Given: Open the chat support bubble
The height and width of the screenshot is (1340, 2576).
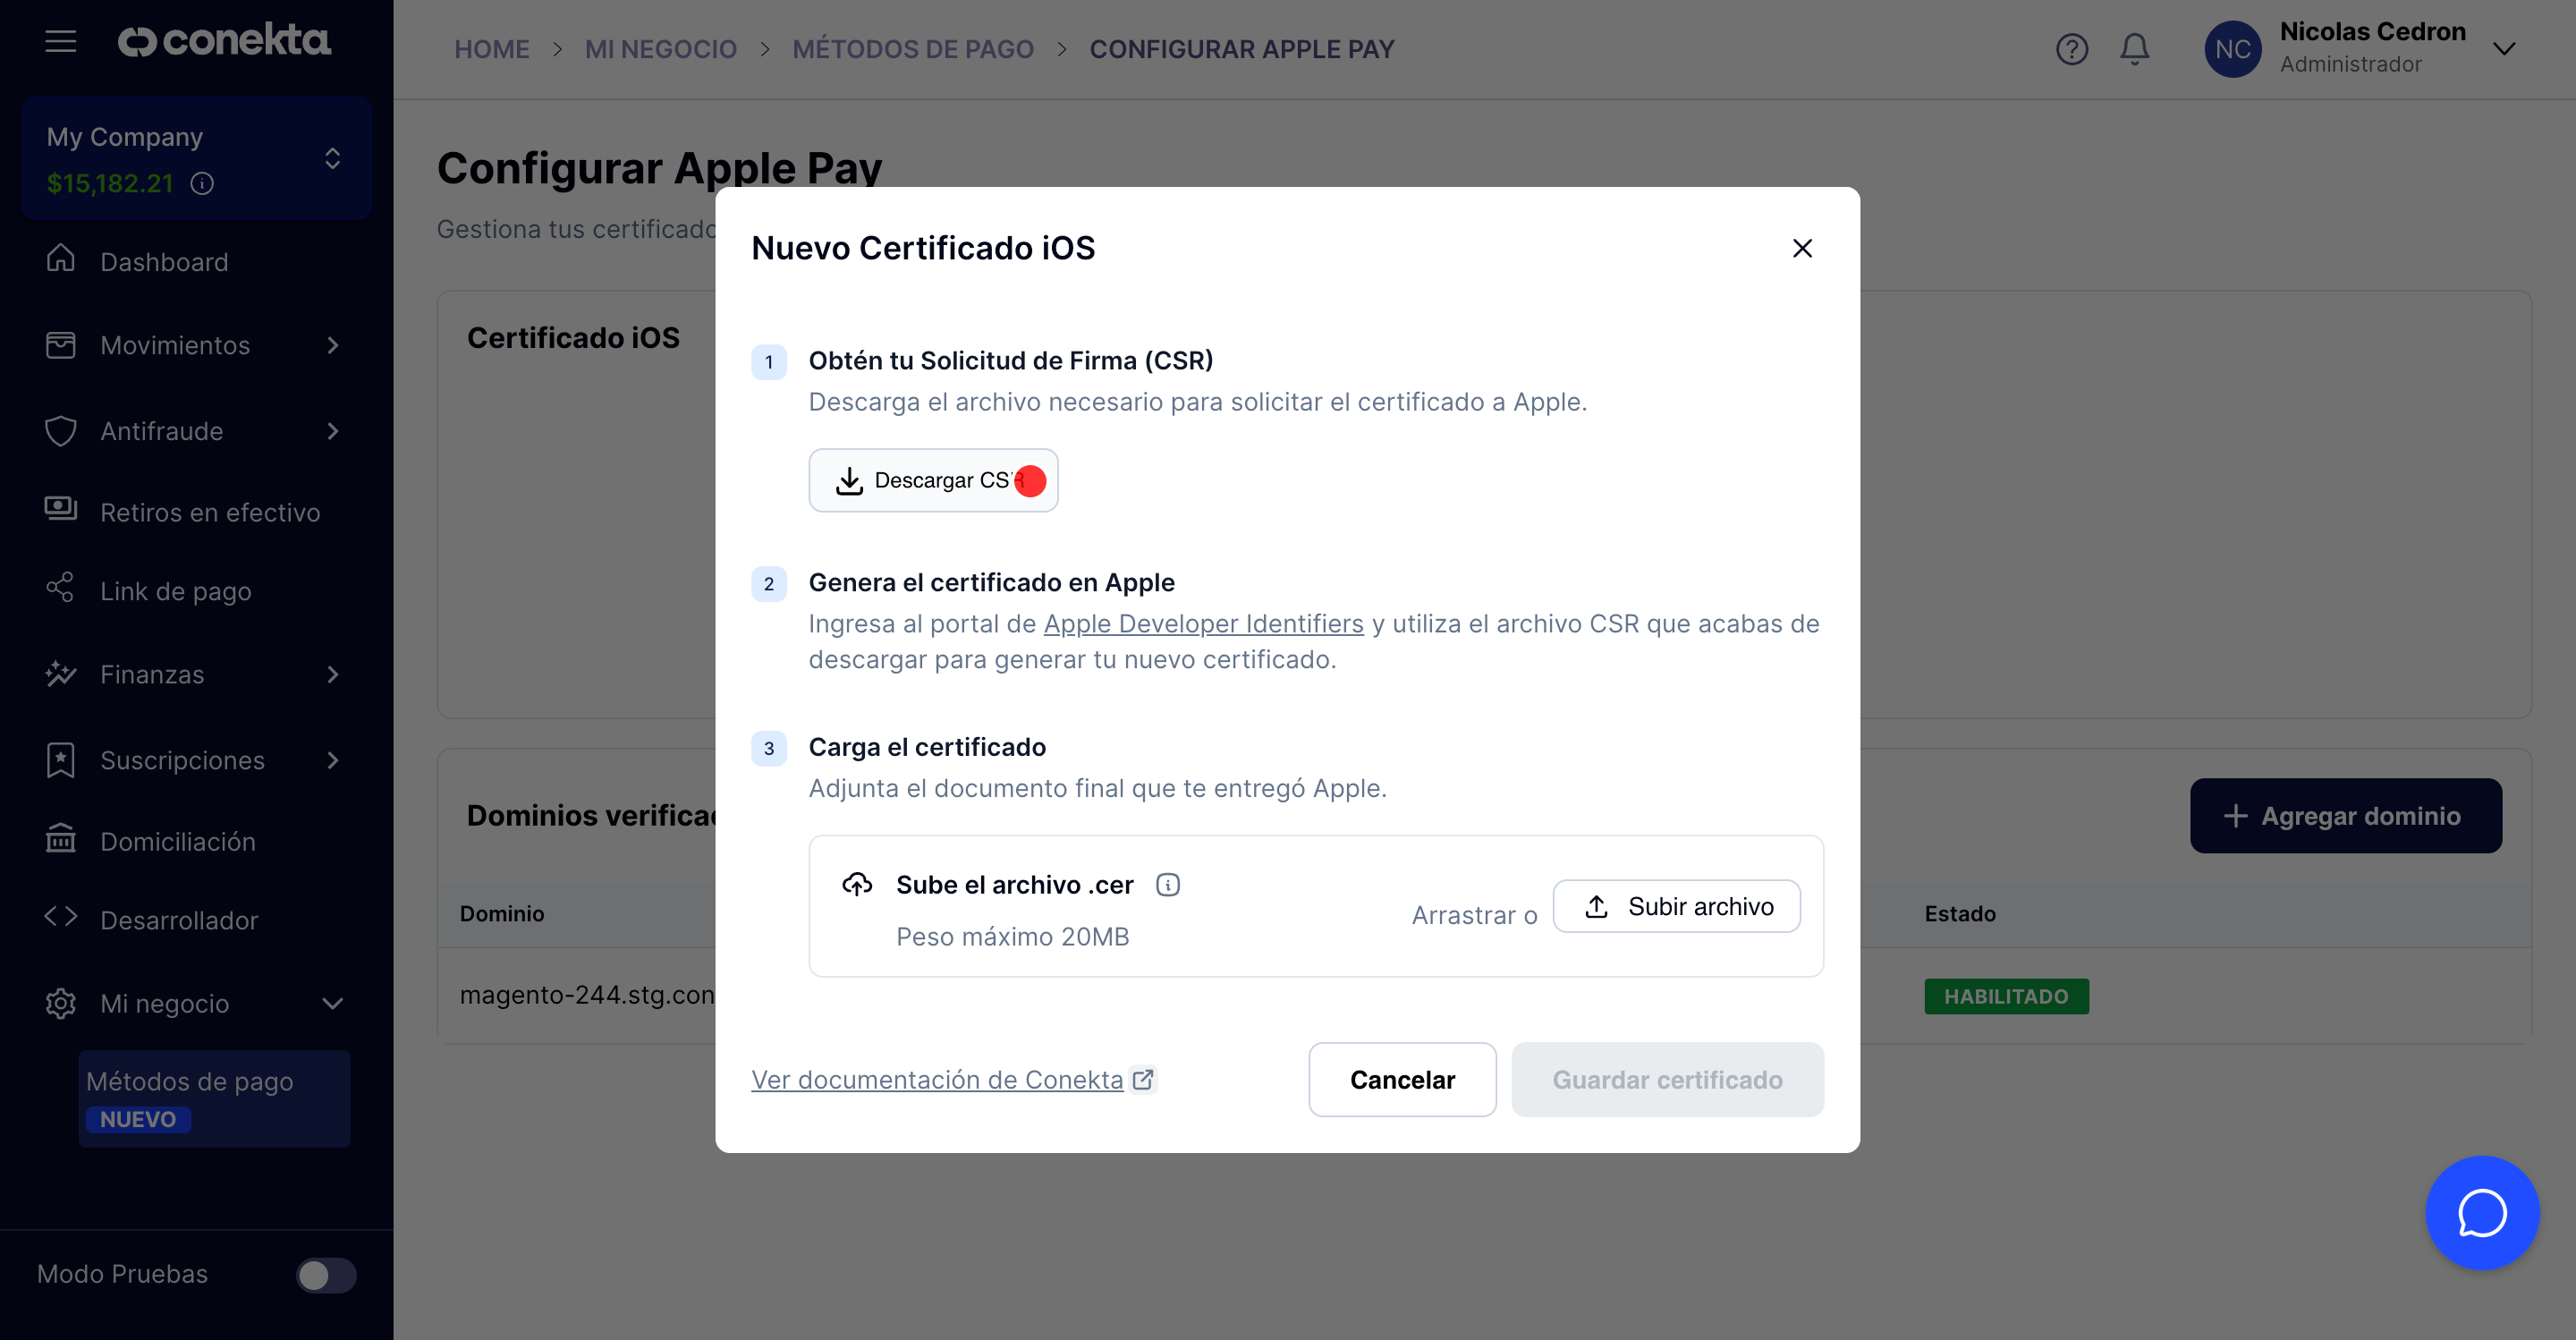Looking at the screenshot, I should pyautogui.click(x=2481, y=1213).
